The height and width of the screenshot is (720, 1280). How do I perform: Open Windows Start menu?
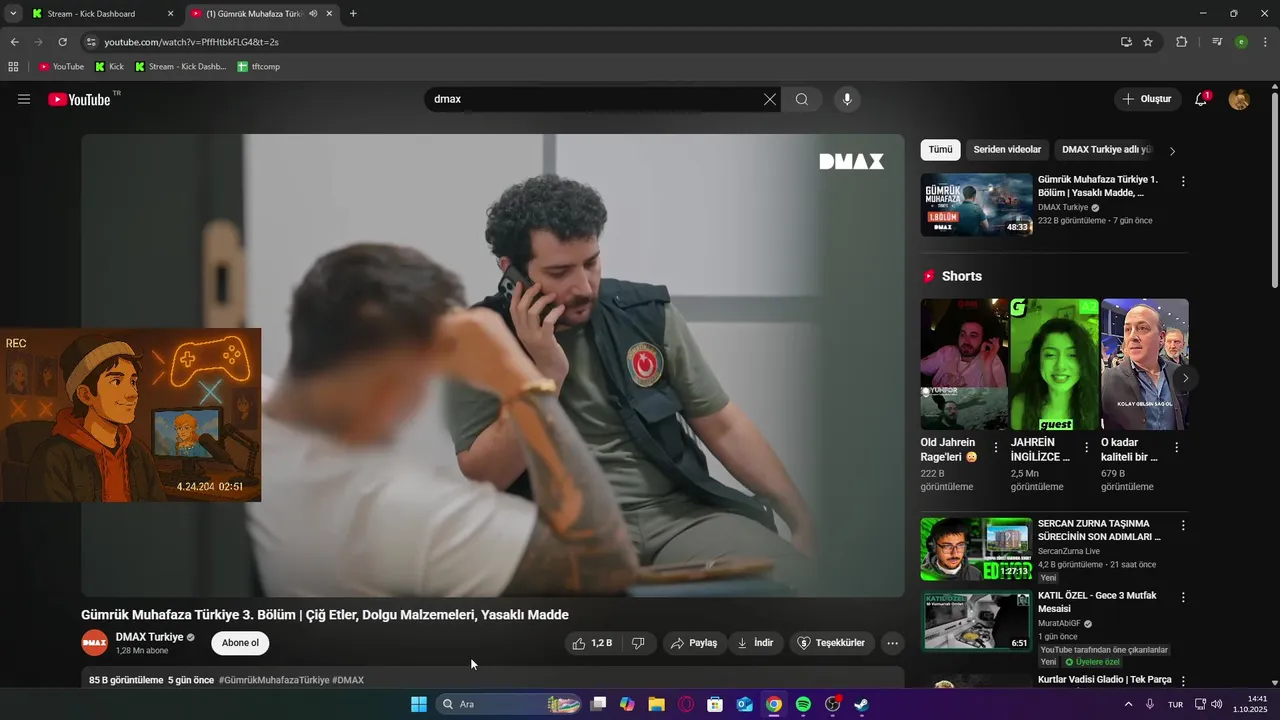coord(419,704)
